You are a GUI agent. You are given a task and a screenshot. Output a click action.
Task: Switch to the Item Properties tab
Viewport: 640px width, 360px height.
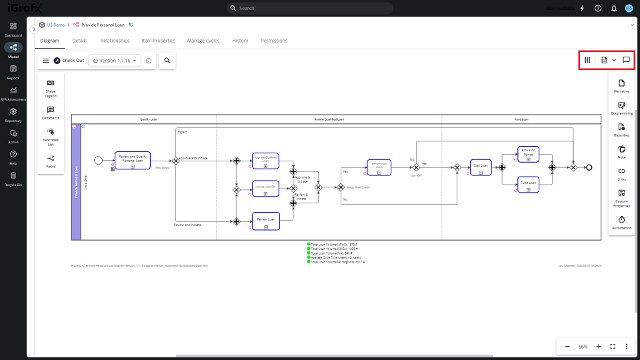(158, 40)
